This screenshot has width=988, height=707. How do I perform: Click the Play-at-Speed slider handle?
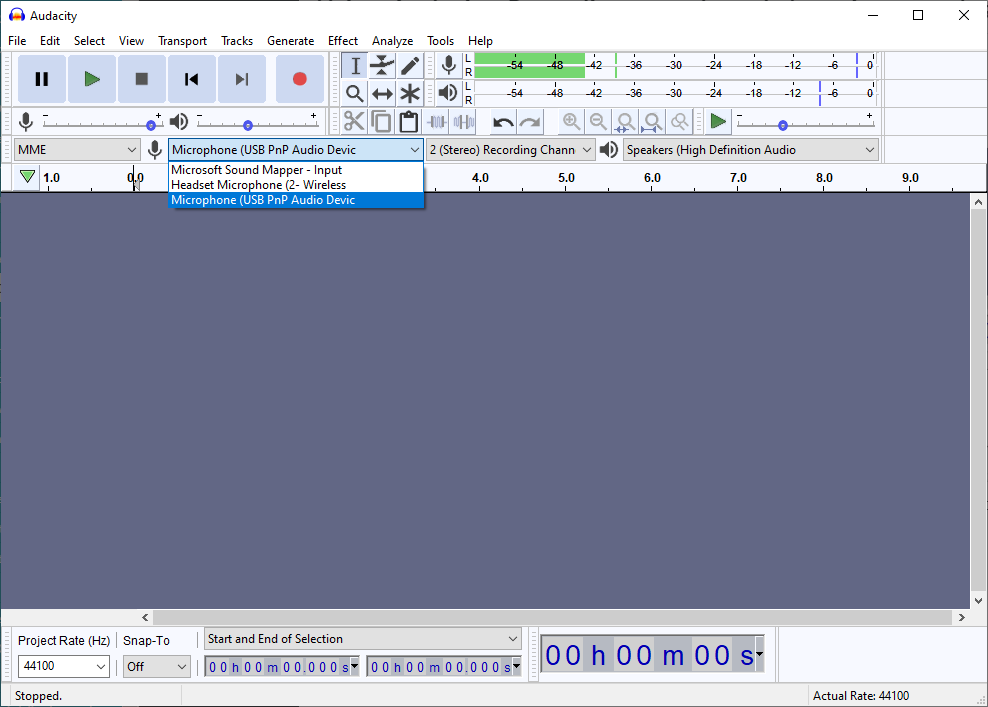pyautogui.click(x=783, y=125)
